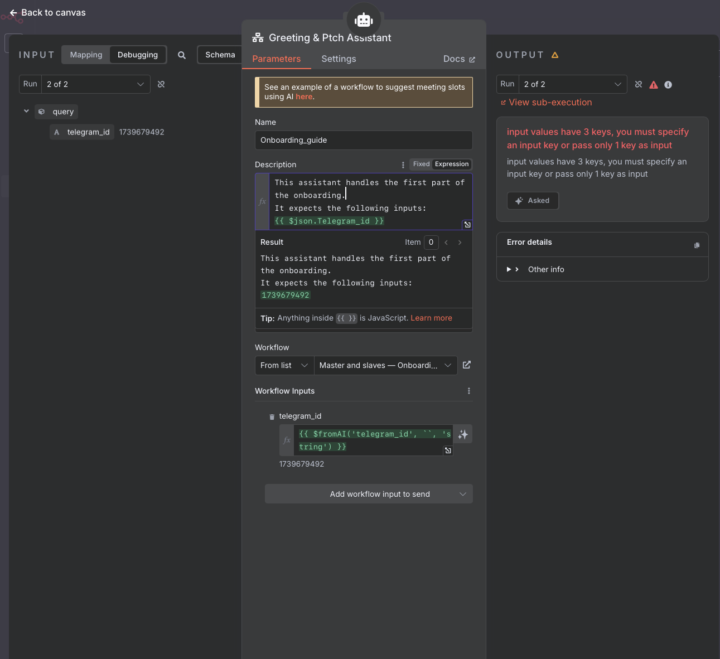Open Workflow Inputs options dots

coord(468,391)
